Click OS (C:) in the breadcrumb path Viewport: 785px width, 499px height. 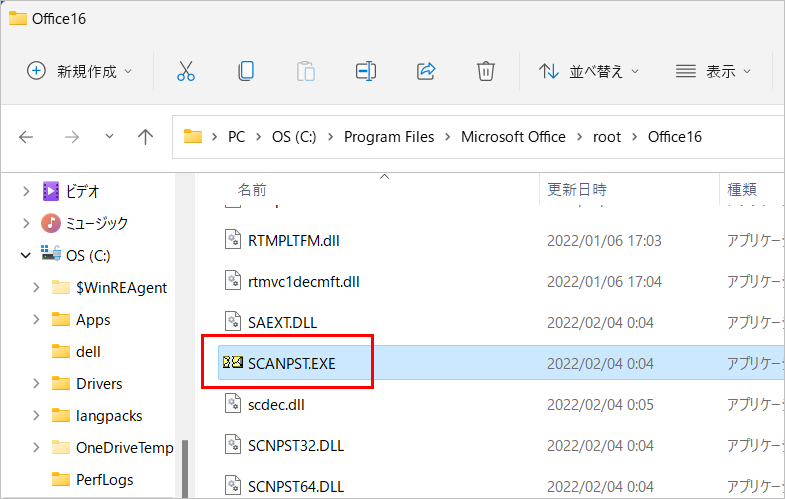coord(294,137)
